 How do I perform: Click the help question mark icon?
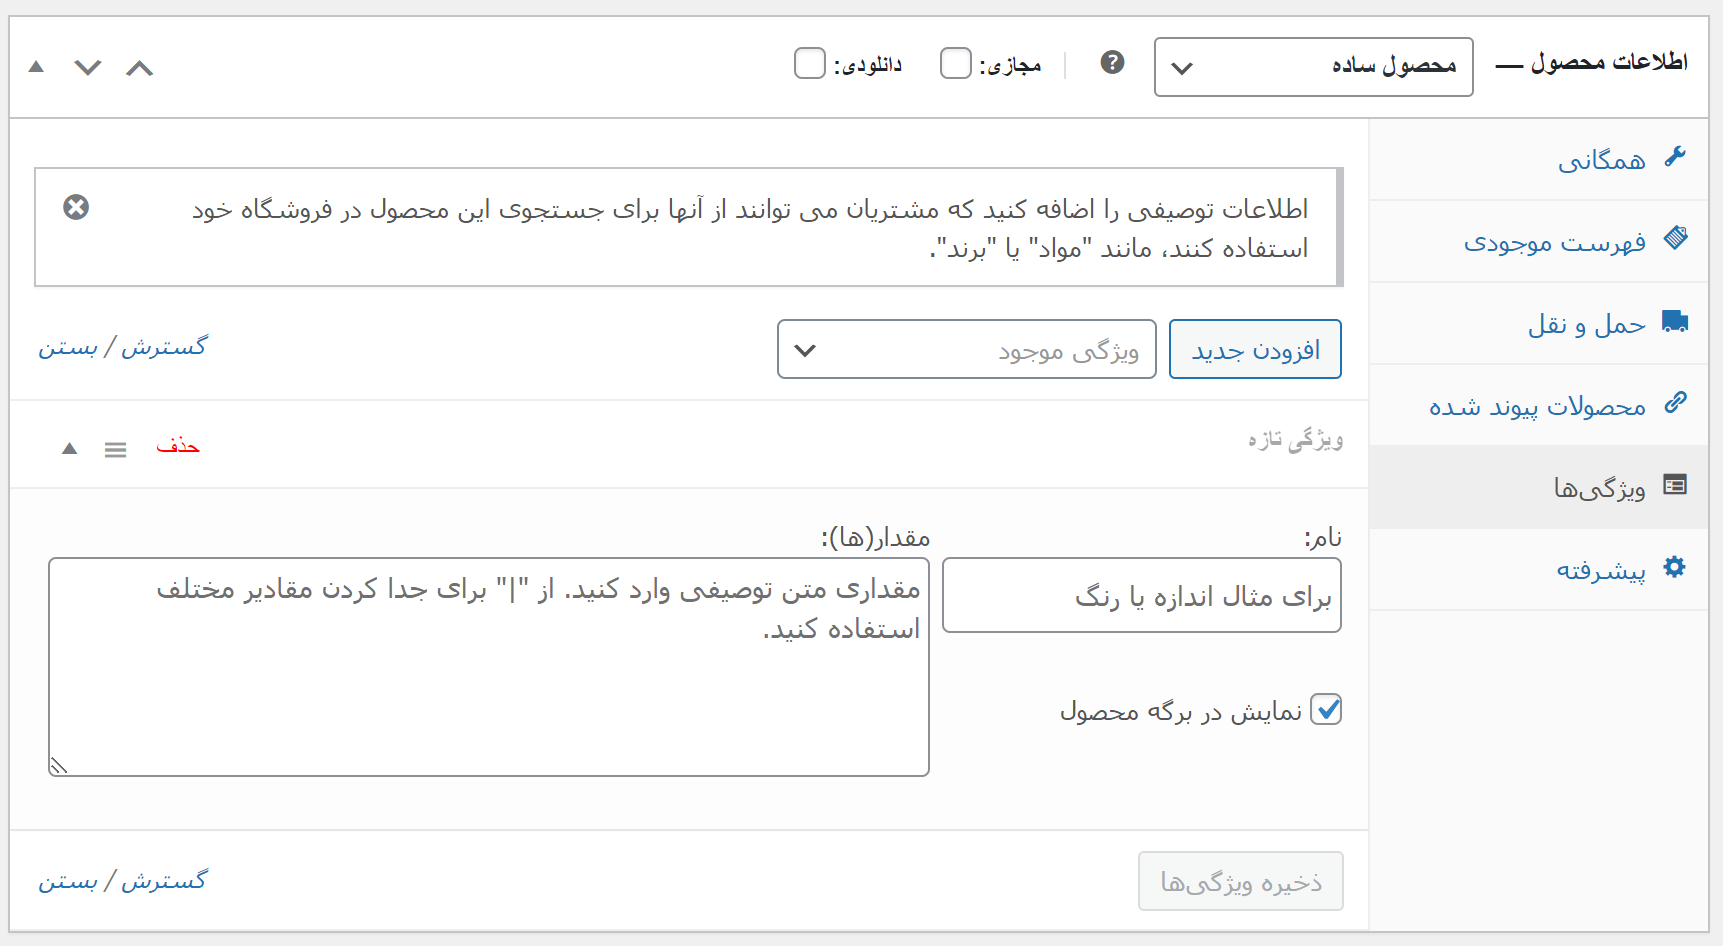pos(1112,63)
